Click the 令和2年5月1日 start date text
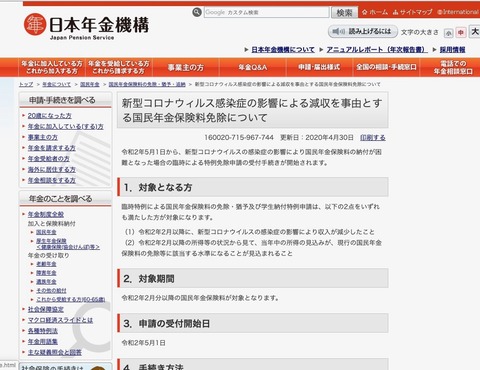Viewport: 480px width, 370px height. tap(143, 343)
